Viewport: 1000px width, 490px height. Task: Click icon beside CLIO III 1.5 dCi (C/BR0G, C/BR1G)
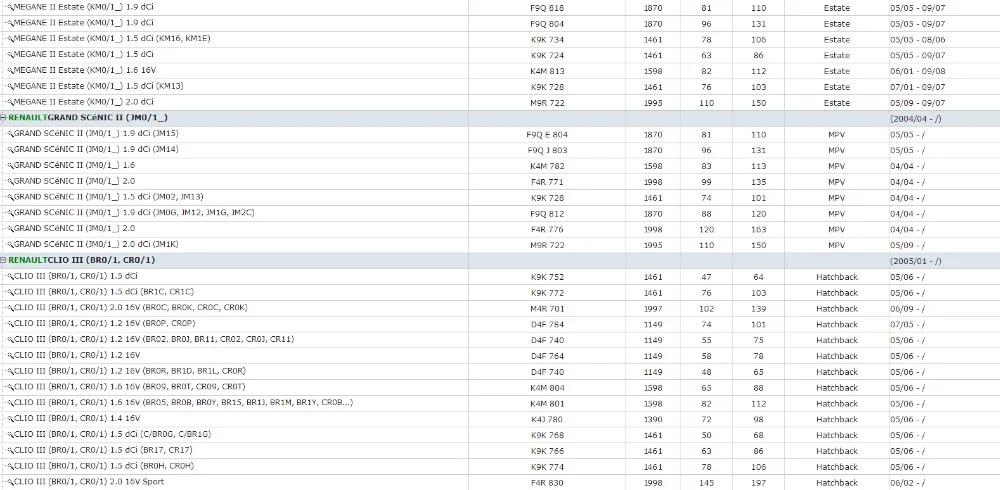click(10, 435)
